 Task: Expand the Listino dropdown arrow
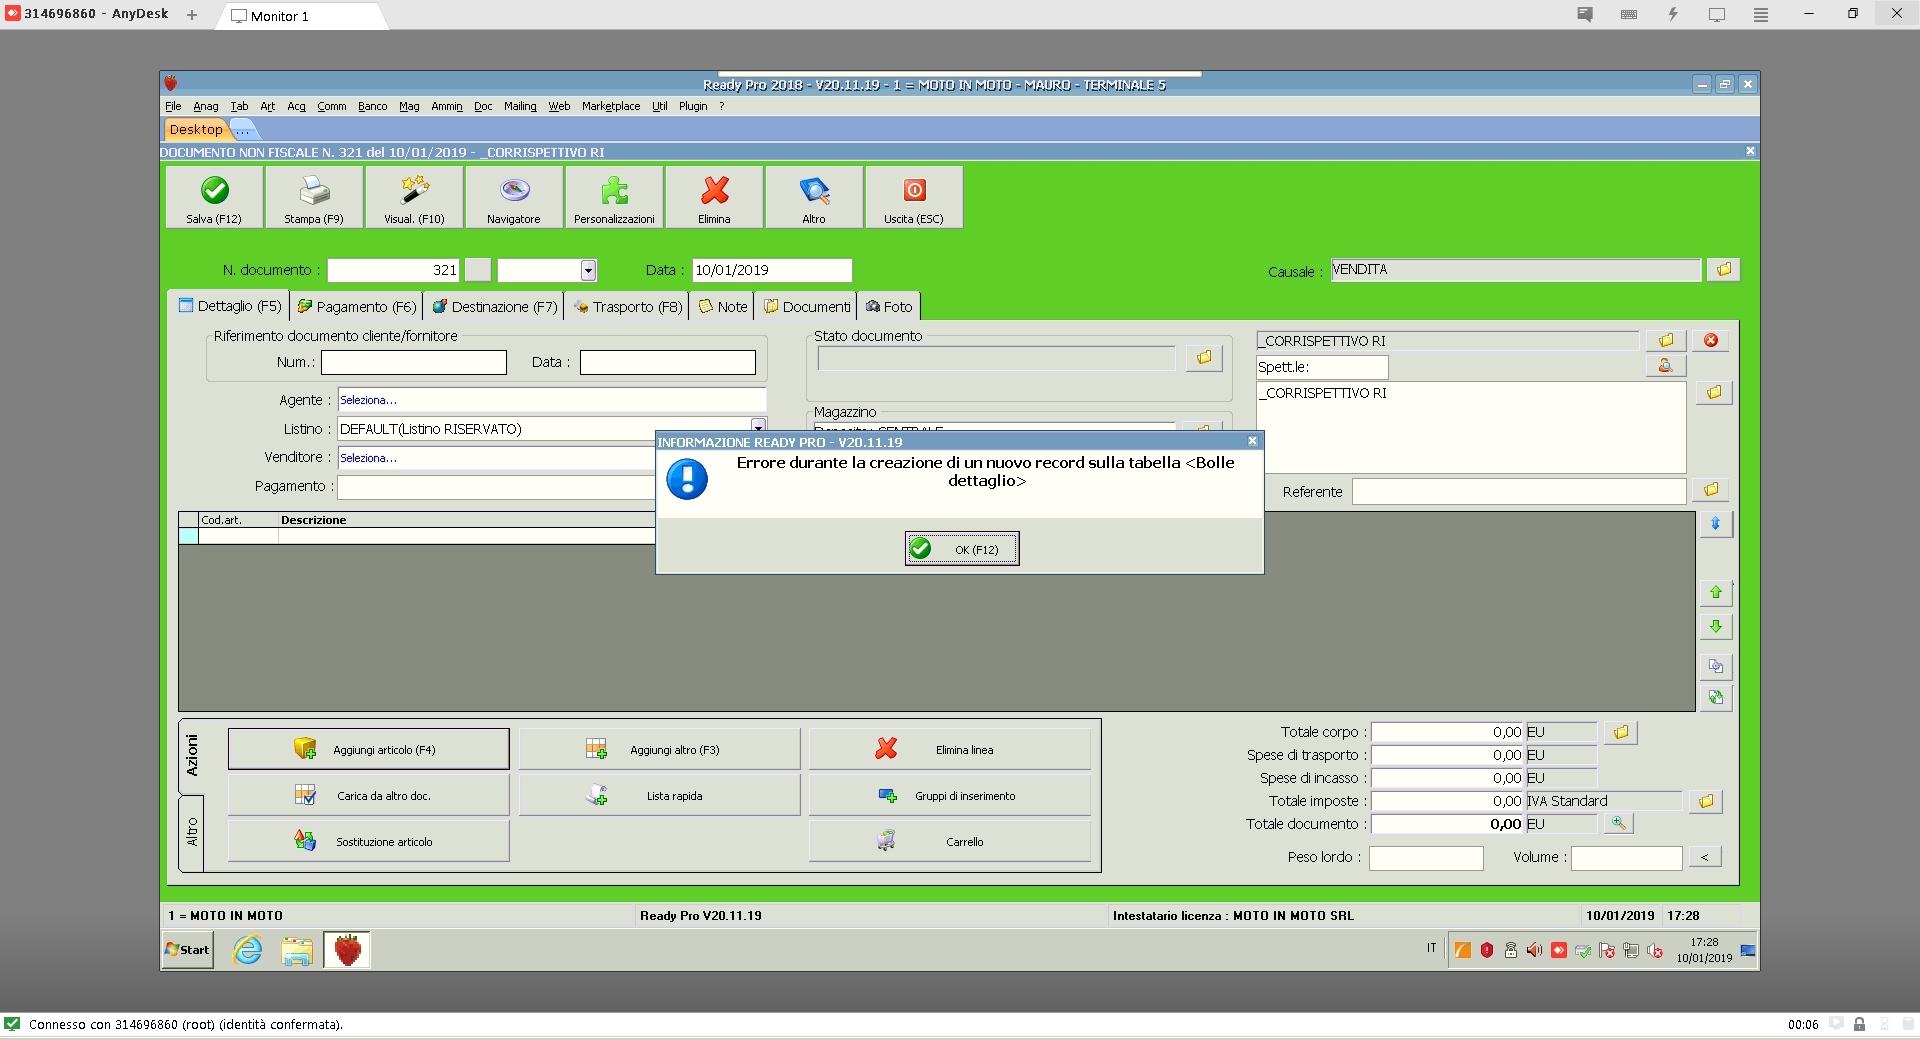[758, 428]
